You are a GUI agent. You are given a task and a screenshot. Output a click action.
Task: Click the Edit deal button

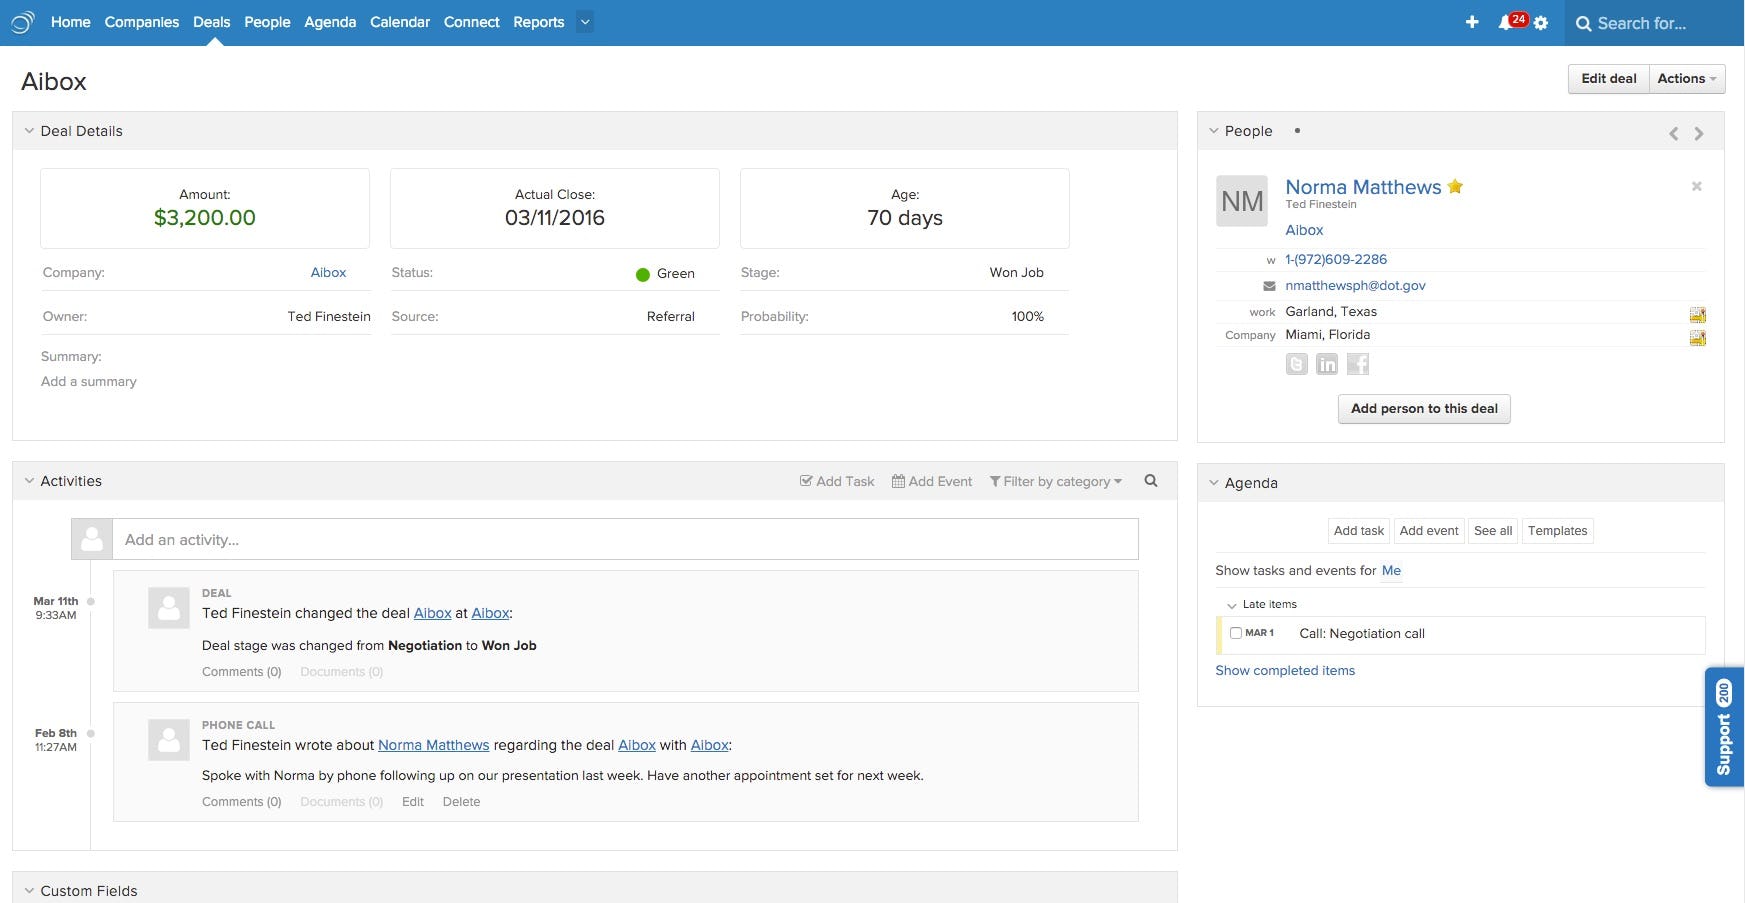click(x=1608, y=79)
